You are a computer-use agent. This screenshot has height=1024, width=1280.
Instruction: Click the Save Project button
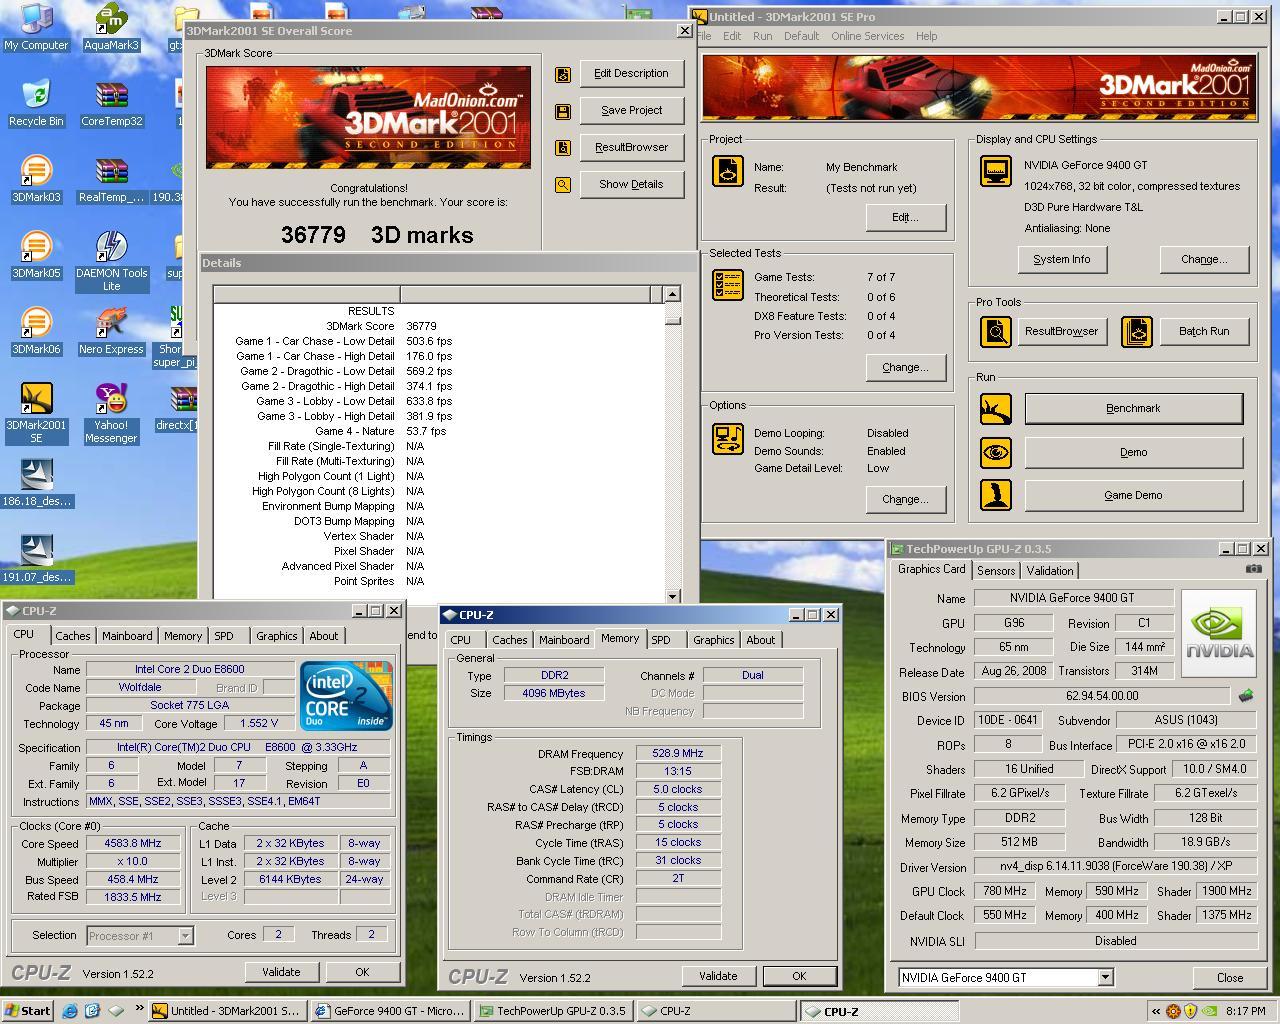632,111
